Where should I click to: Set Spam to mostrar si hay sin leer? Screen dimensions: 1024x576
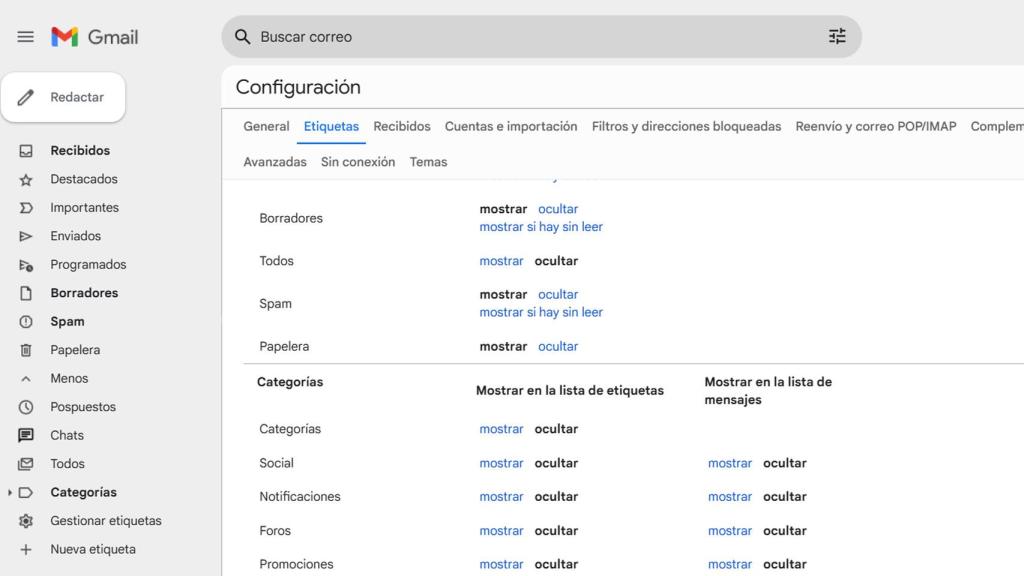541,312
